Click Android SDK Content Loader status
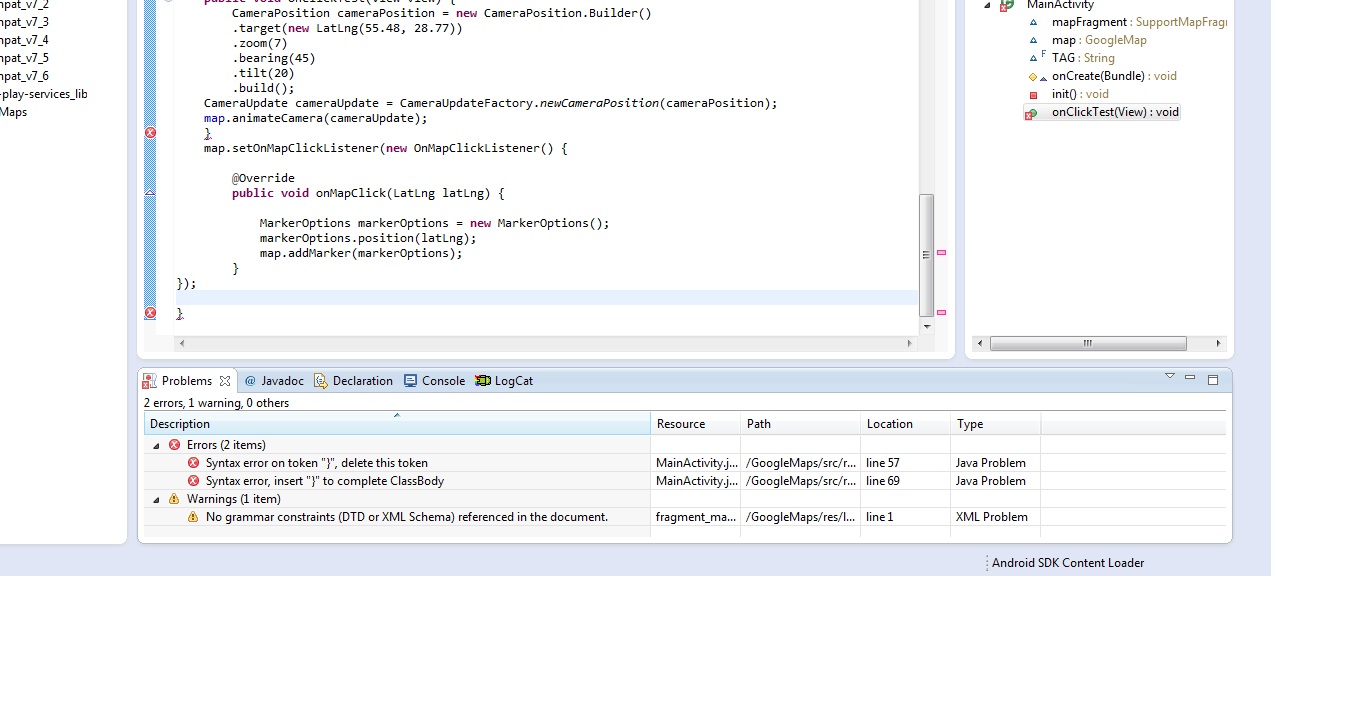1366x728 pixels. (1068, 563)
